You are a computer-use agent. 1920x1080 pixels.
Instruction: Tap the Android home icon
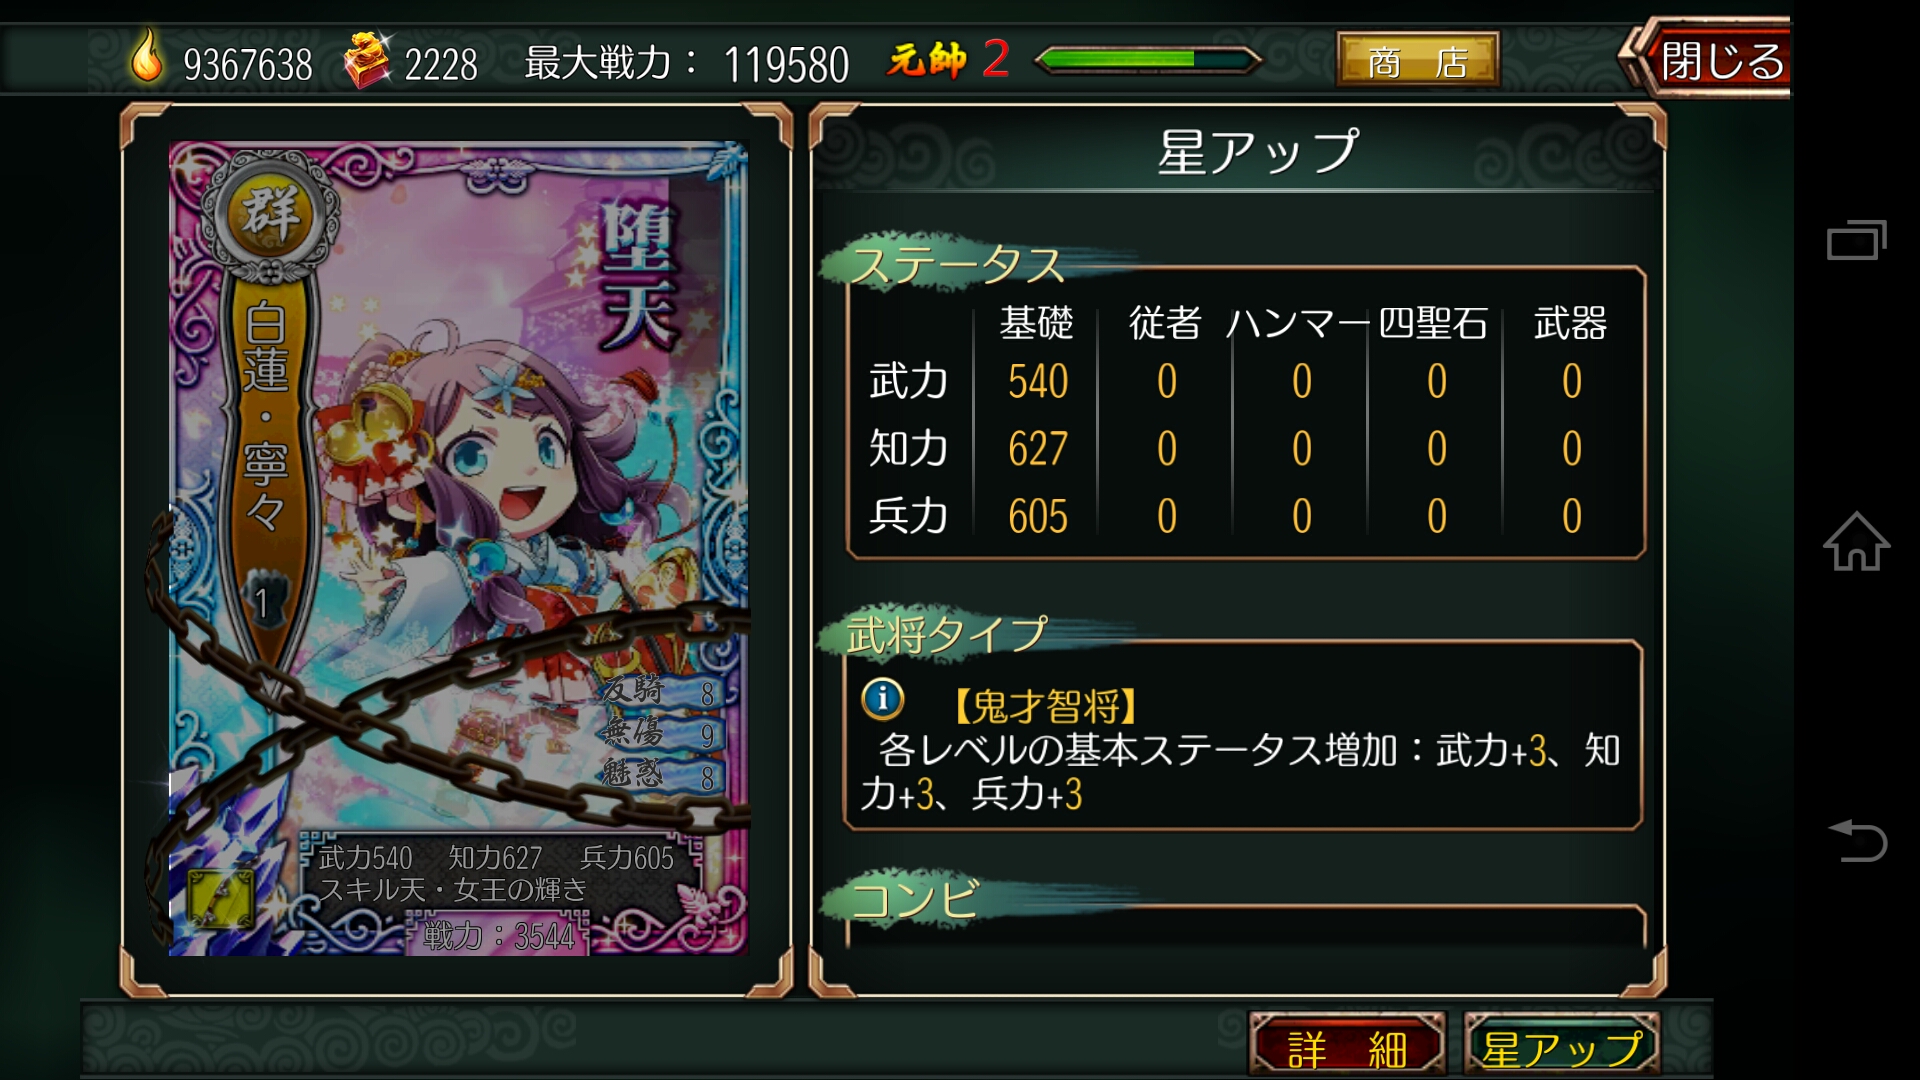click(x=1856, y=541)
